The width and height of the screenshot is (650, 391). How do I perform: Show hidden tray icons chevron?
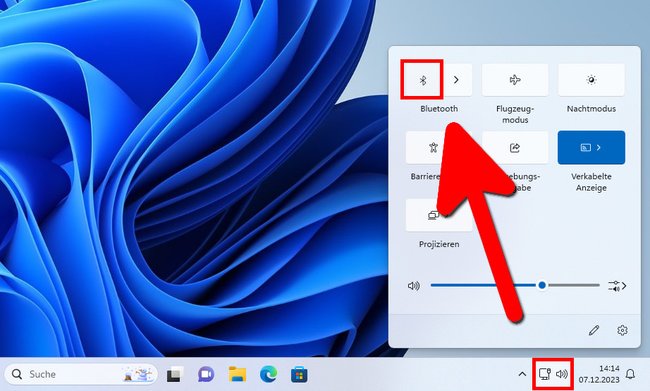522,374
